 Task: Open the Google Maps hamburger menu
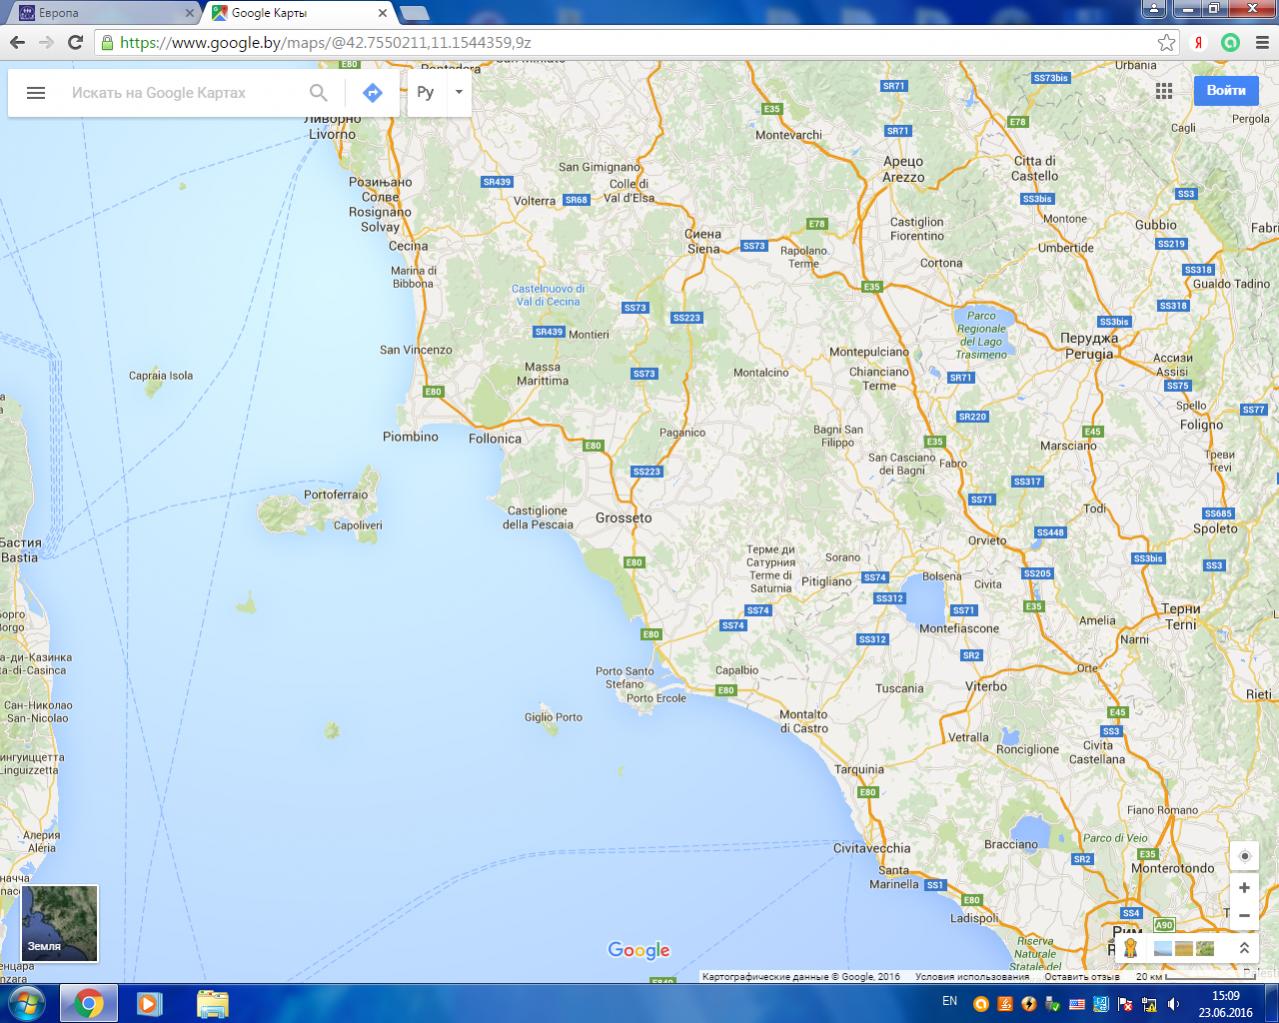[36, 93]
